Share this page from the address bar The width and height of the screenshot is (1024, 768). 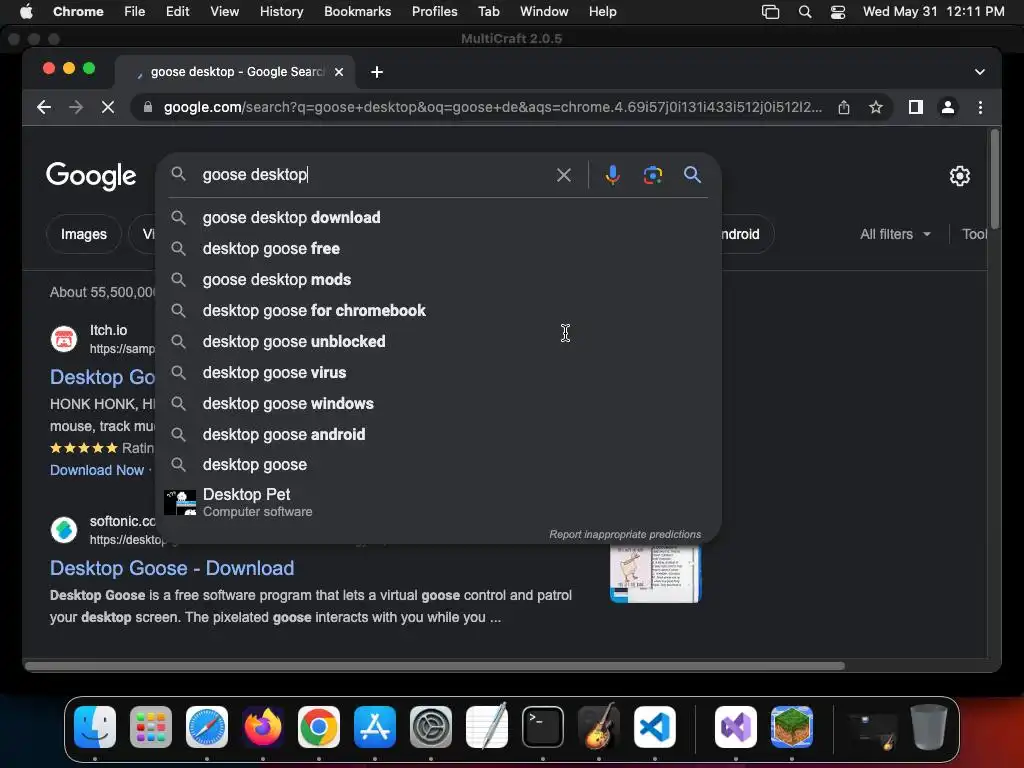(x=844, y=107)
